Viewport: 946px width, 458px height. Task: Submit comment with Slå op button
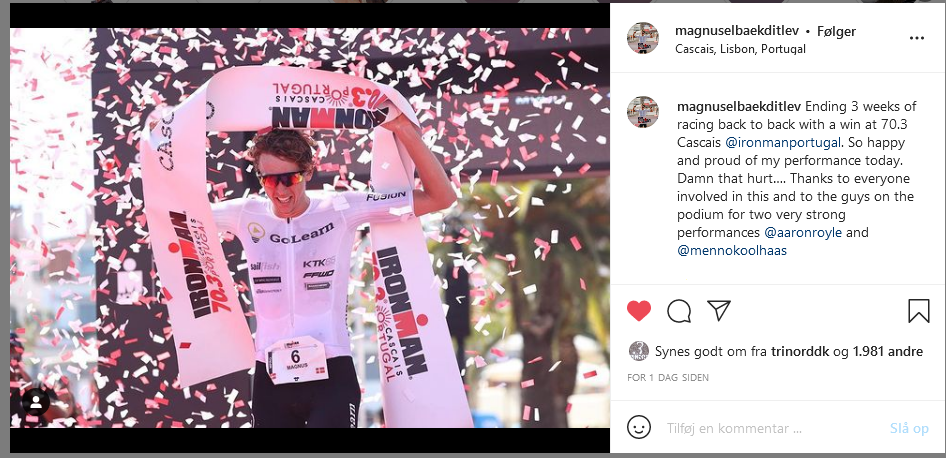click(909, 428)
